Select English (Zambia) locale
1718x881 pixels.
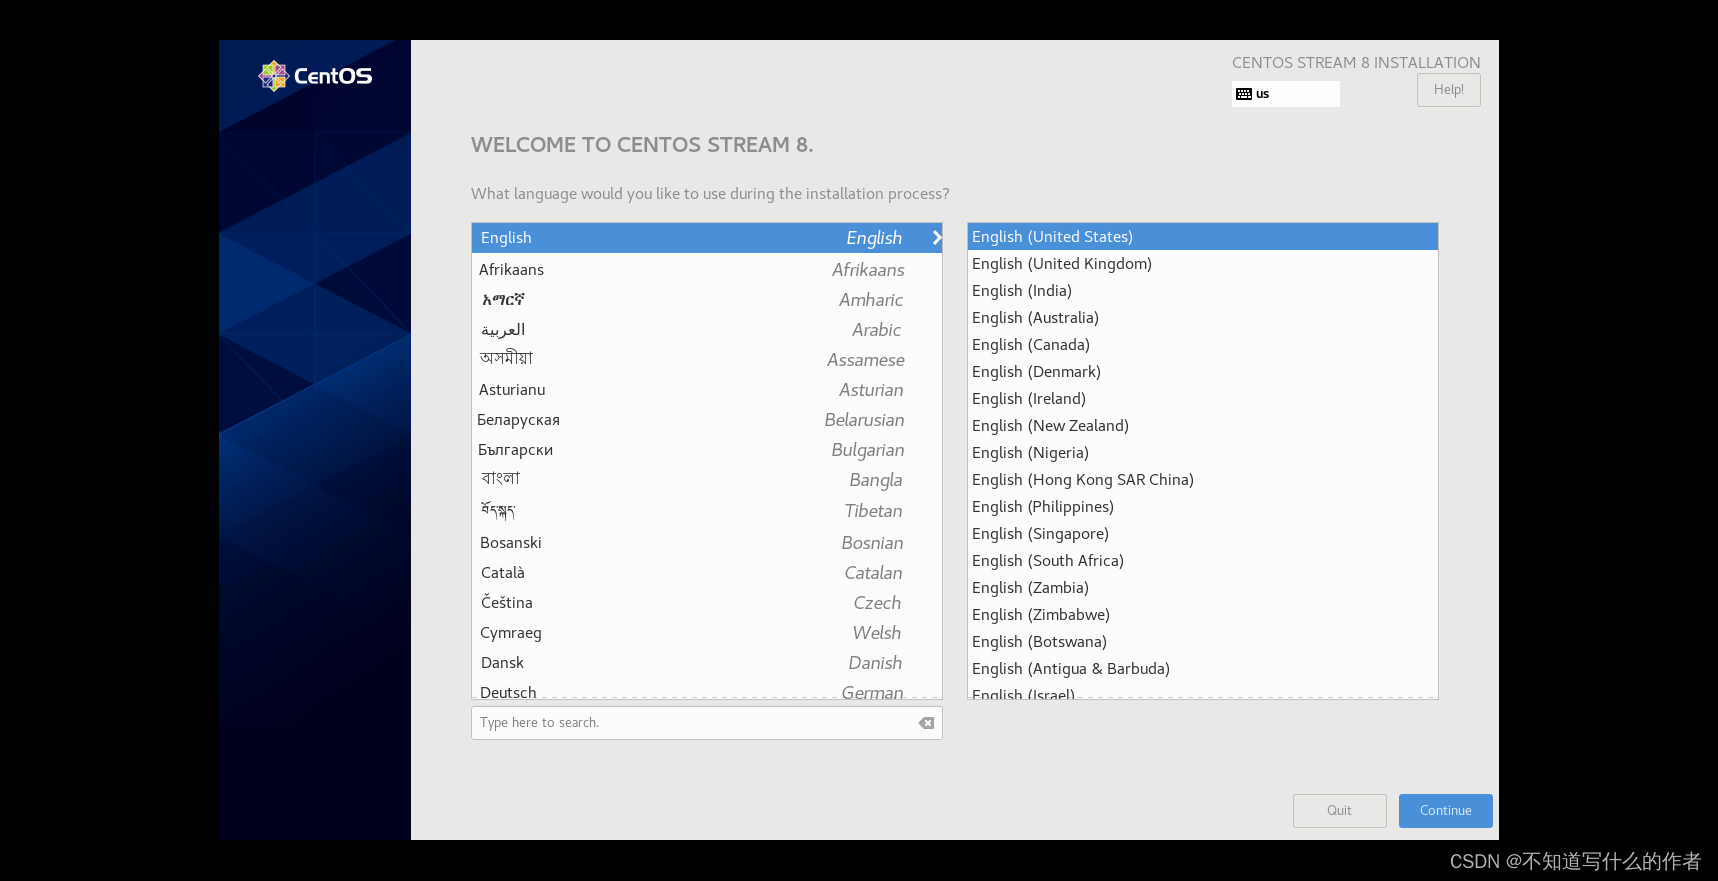(1202, 588)
